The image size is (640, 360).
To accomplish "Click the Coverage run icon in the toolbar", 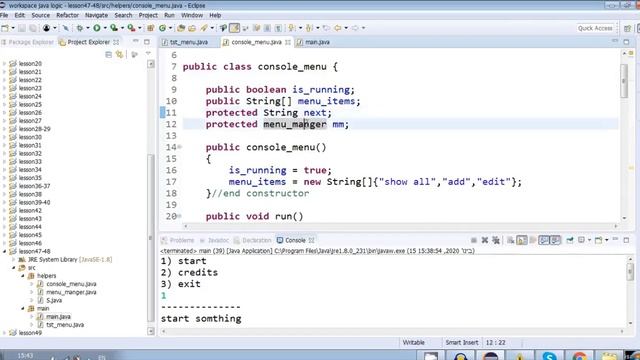I will click(114, 28).
